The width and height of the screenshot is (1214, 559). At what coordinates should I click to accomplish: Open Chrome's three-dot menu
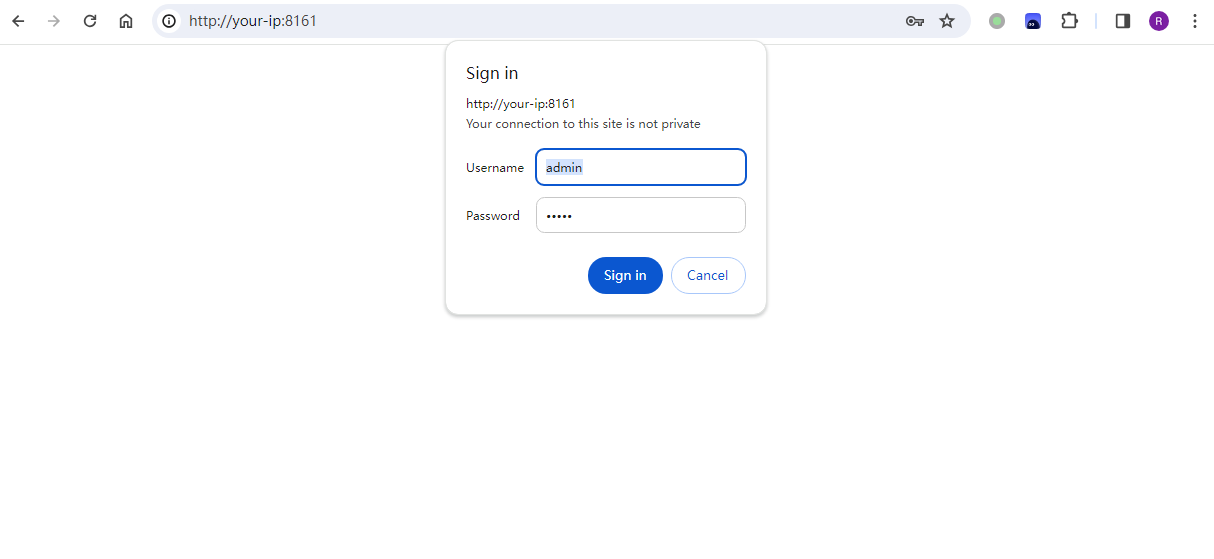click(x=1195, y=21)
